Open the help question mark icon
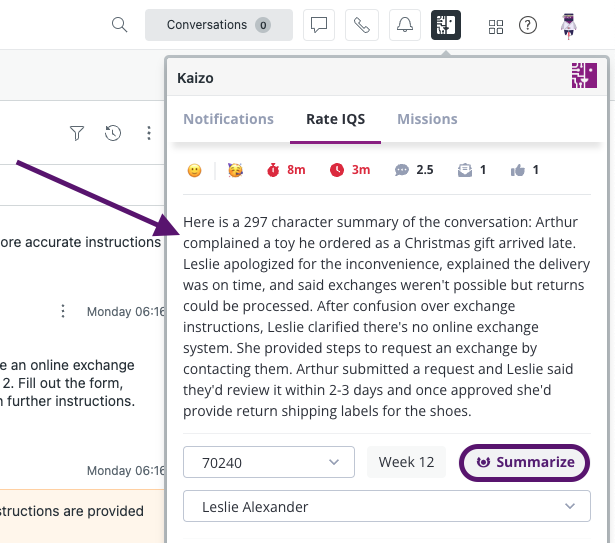615x543 pixels. [528, 26]
